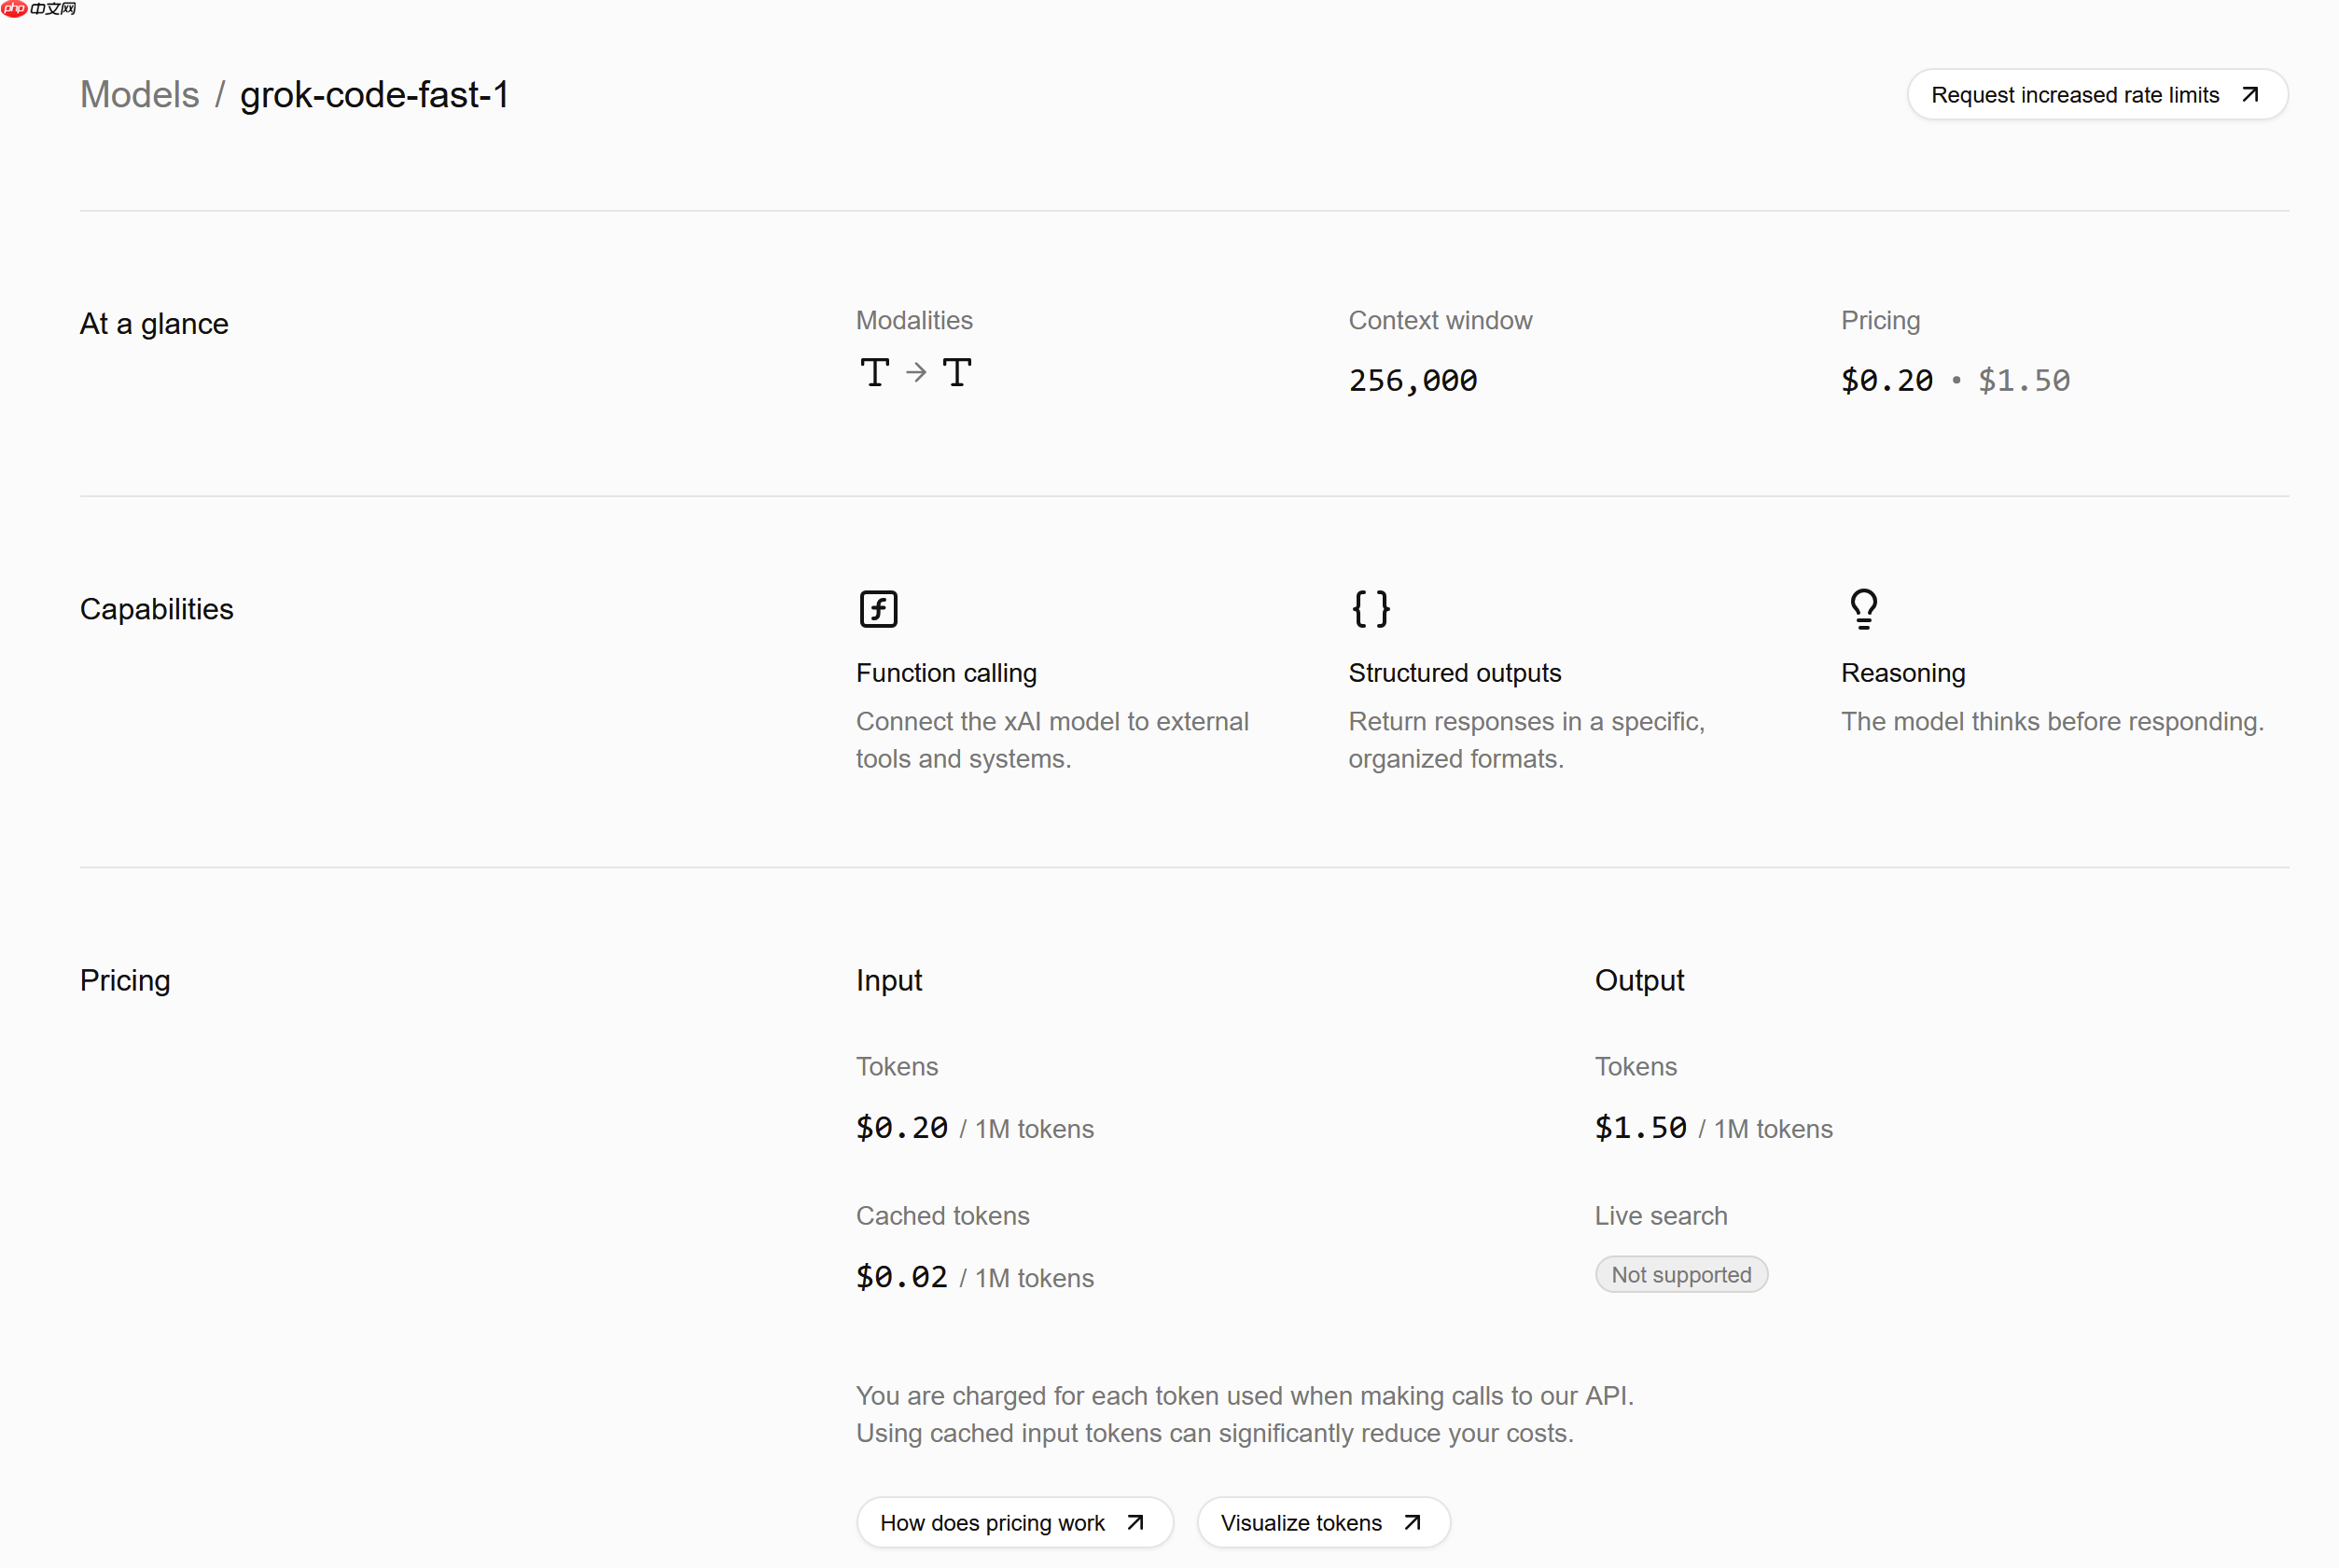Click the arrow between modality icons

click(x=916, y=373)
